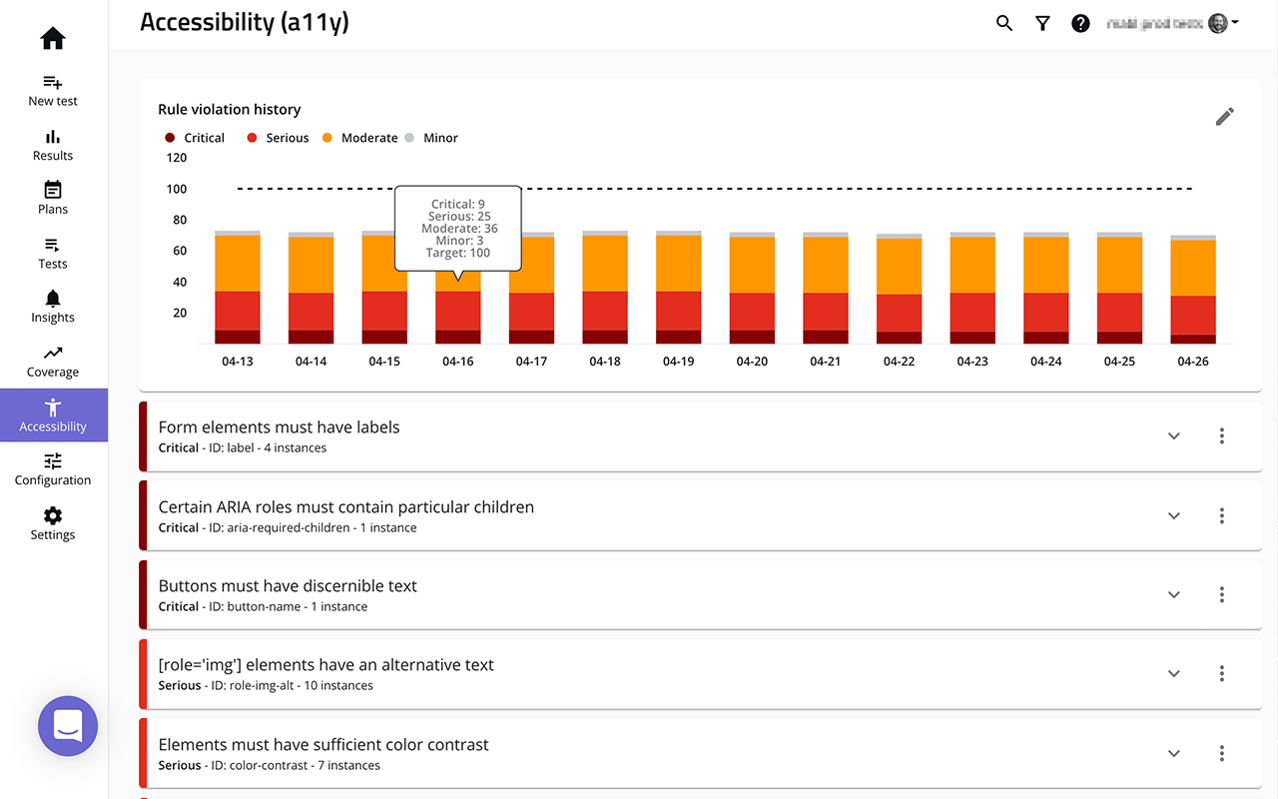Edit the Rule violation history chart

(x=1224, y=116)
